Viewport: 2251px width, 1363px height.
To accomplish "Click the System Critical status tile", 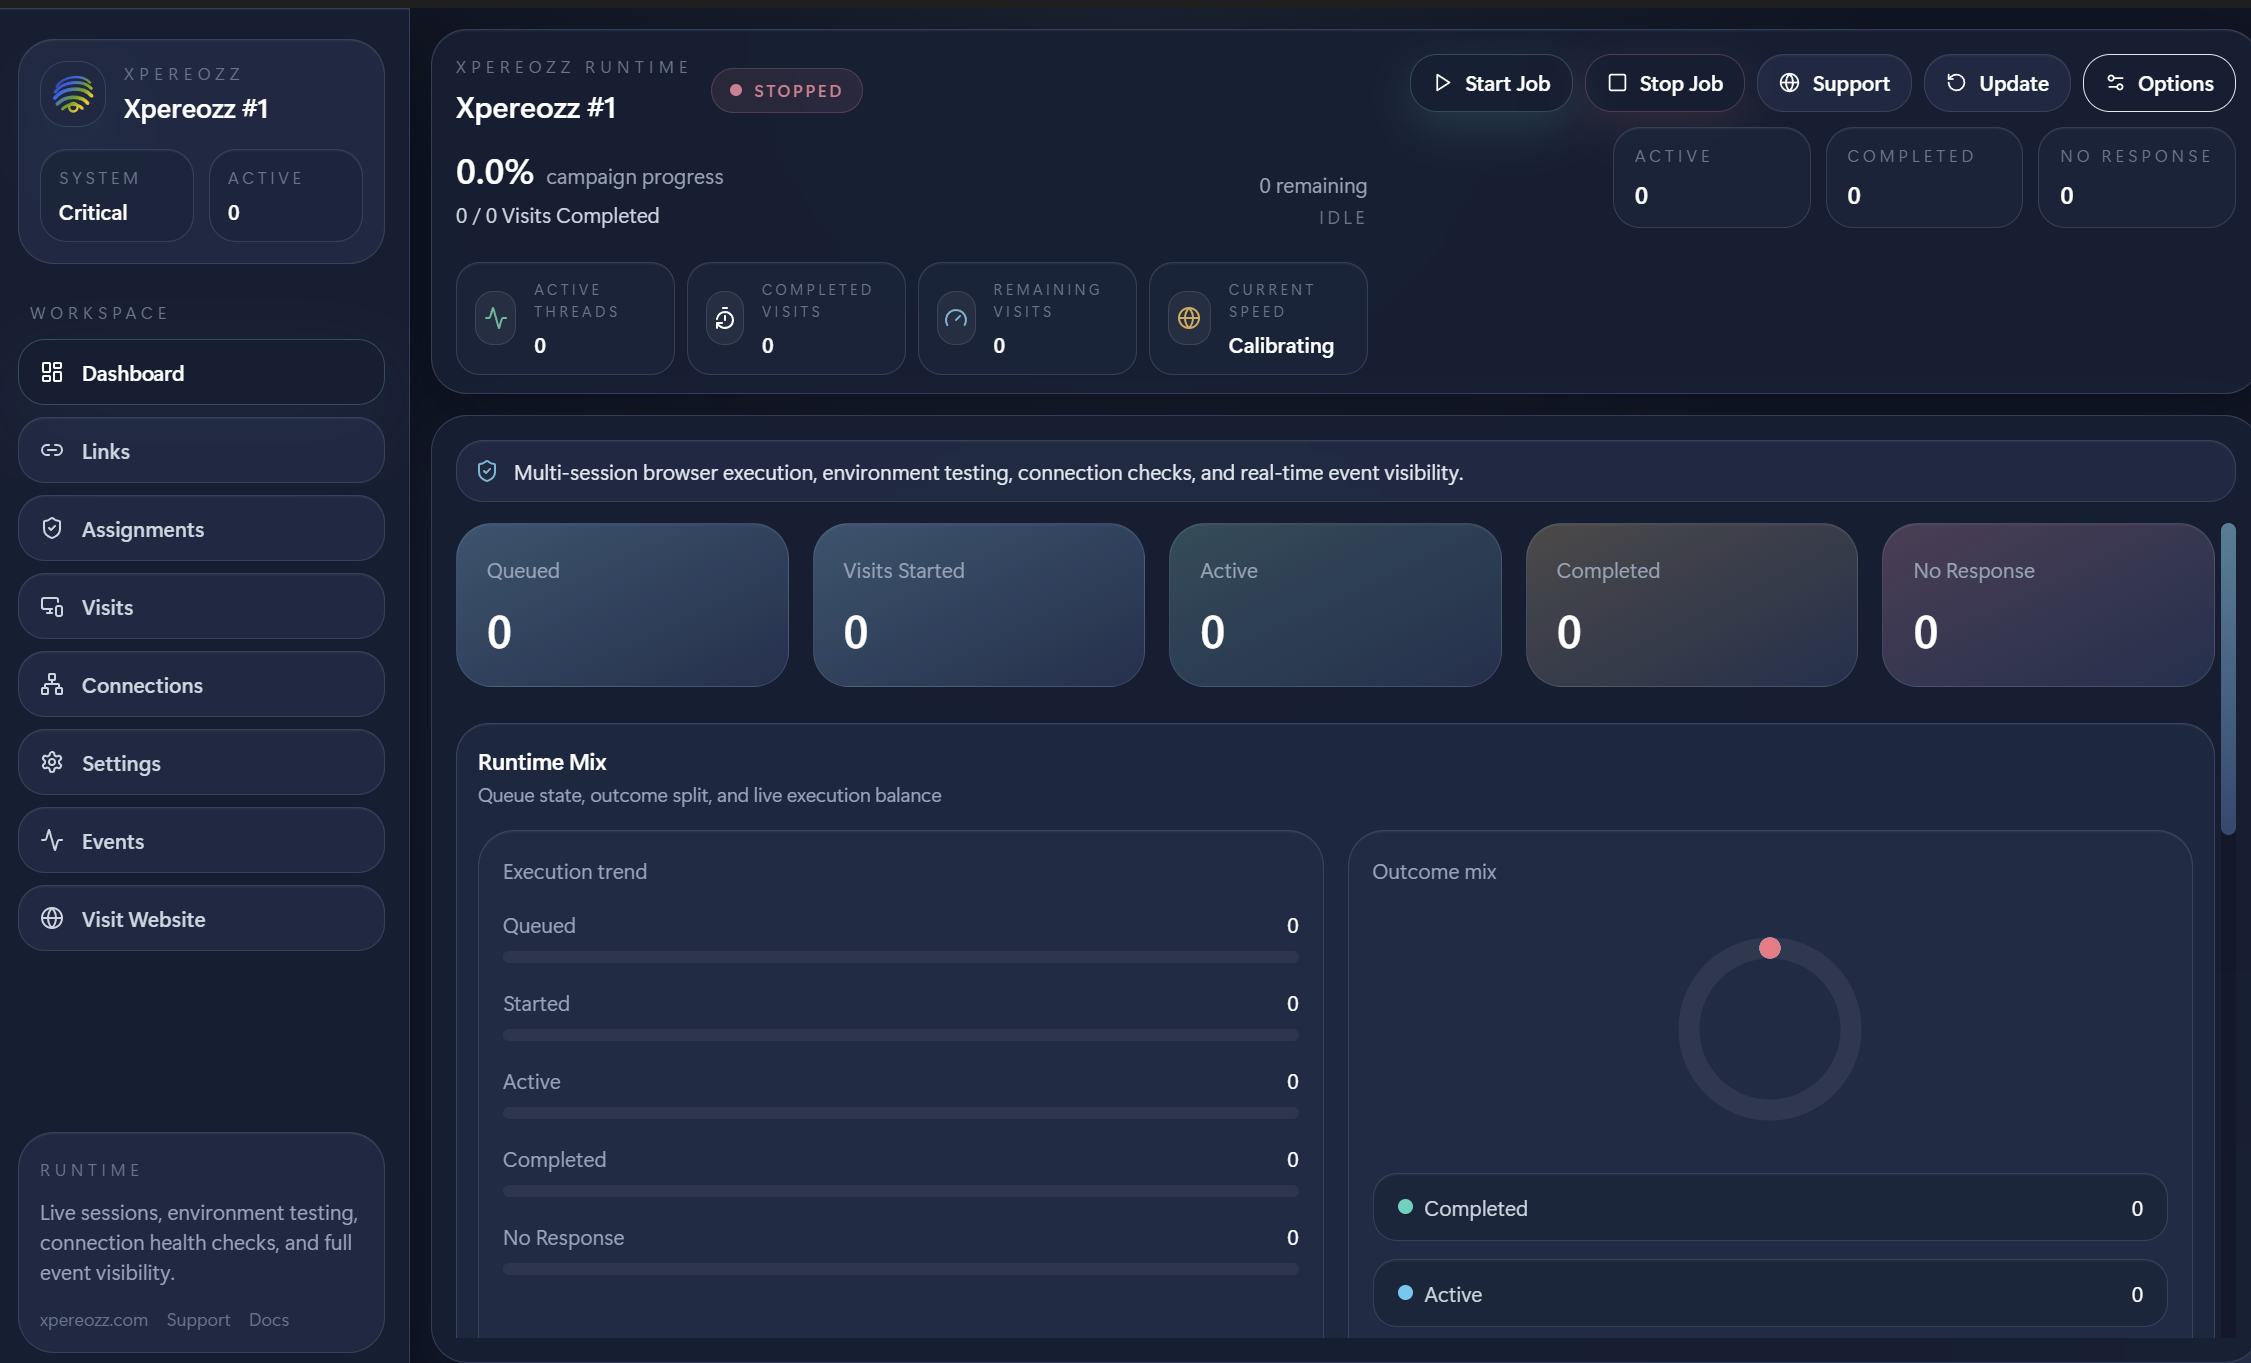I will click(117, 195).
